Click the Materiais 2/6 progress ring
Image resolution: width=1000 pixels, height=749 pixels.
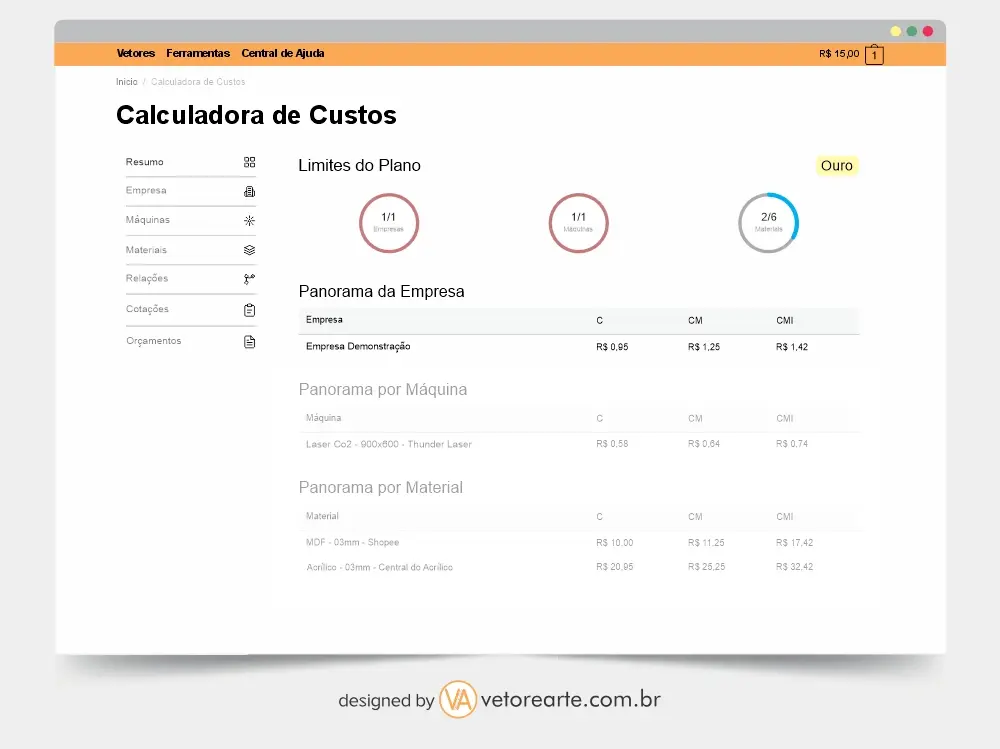point(768,223)
